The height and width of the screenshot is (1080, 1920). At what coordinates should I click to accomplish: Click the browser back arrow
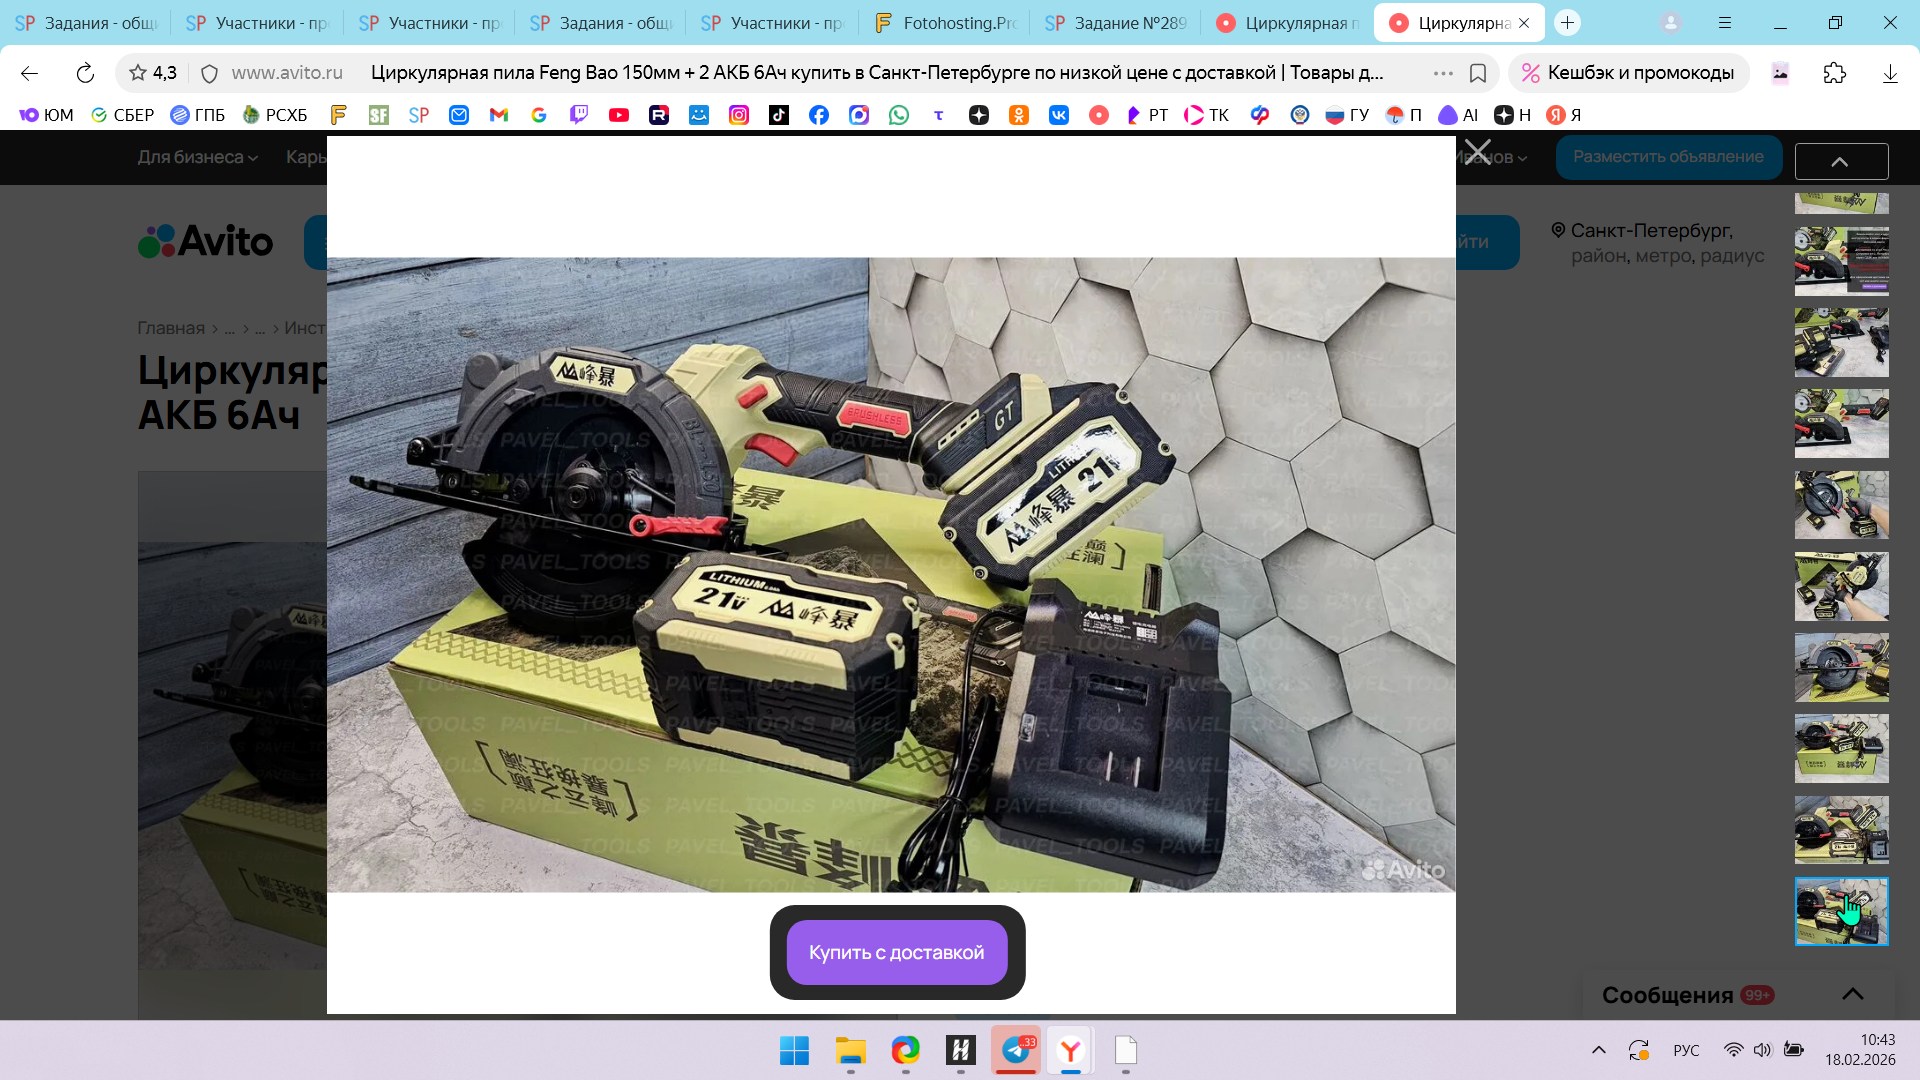click(x=29, y=73)
